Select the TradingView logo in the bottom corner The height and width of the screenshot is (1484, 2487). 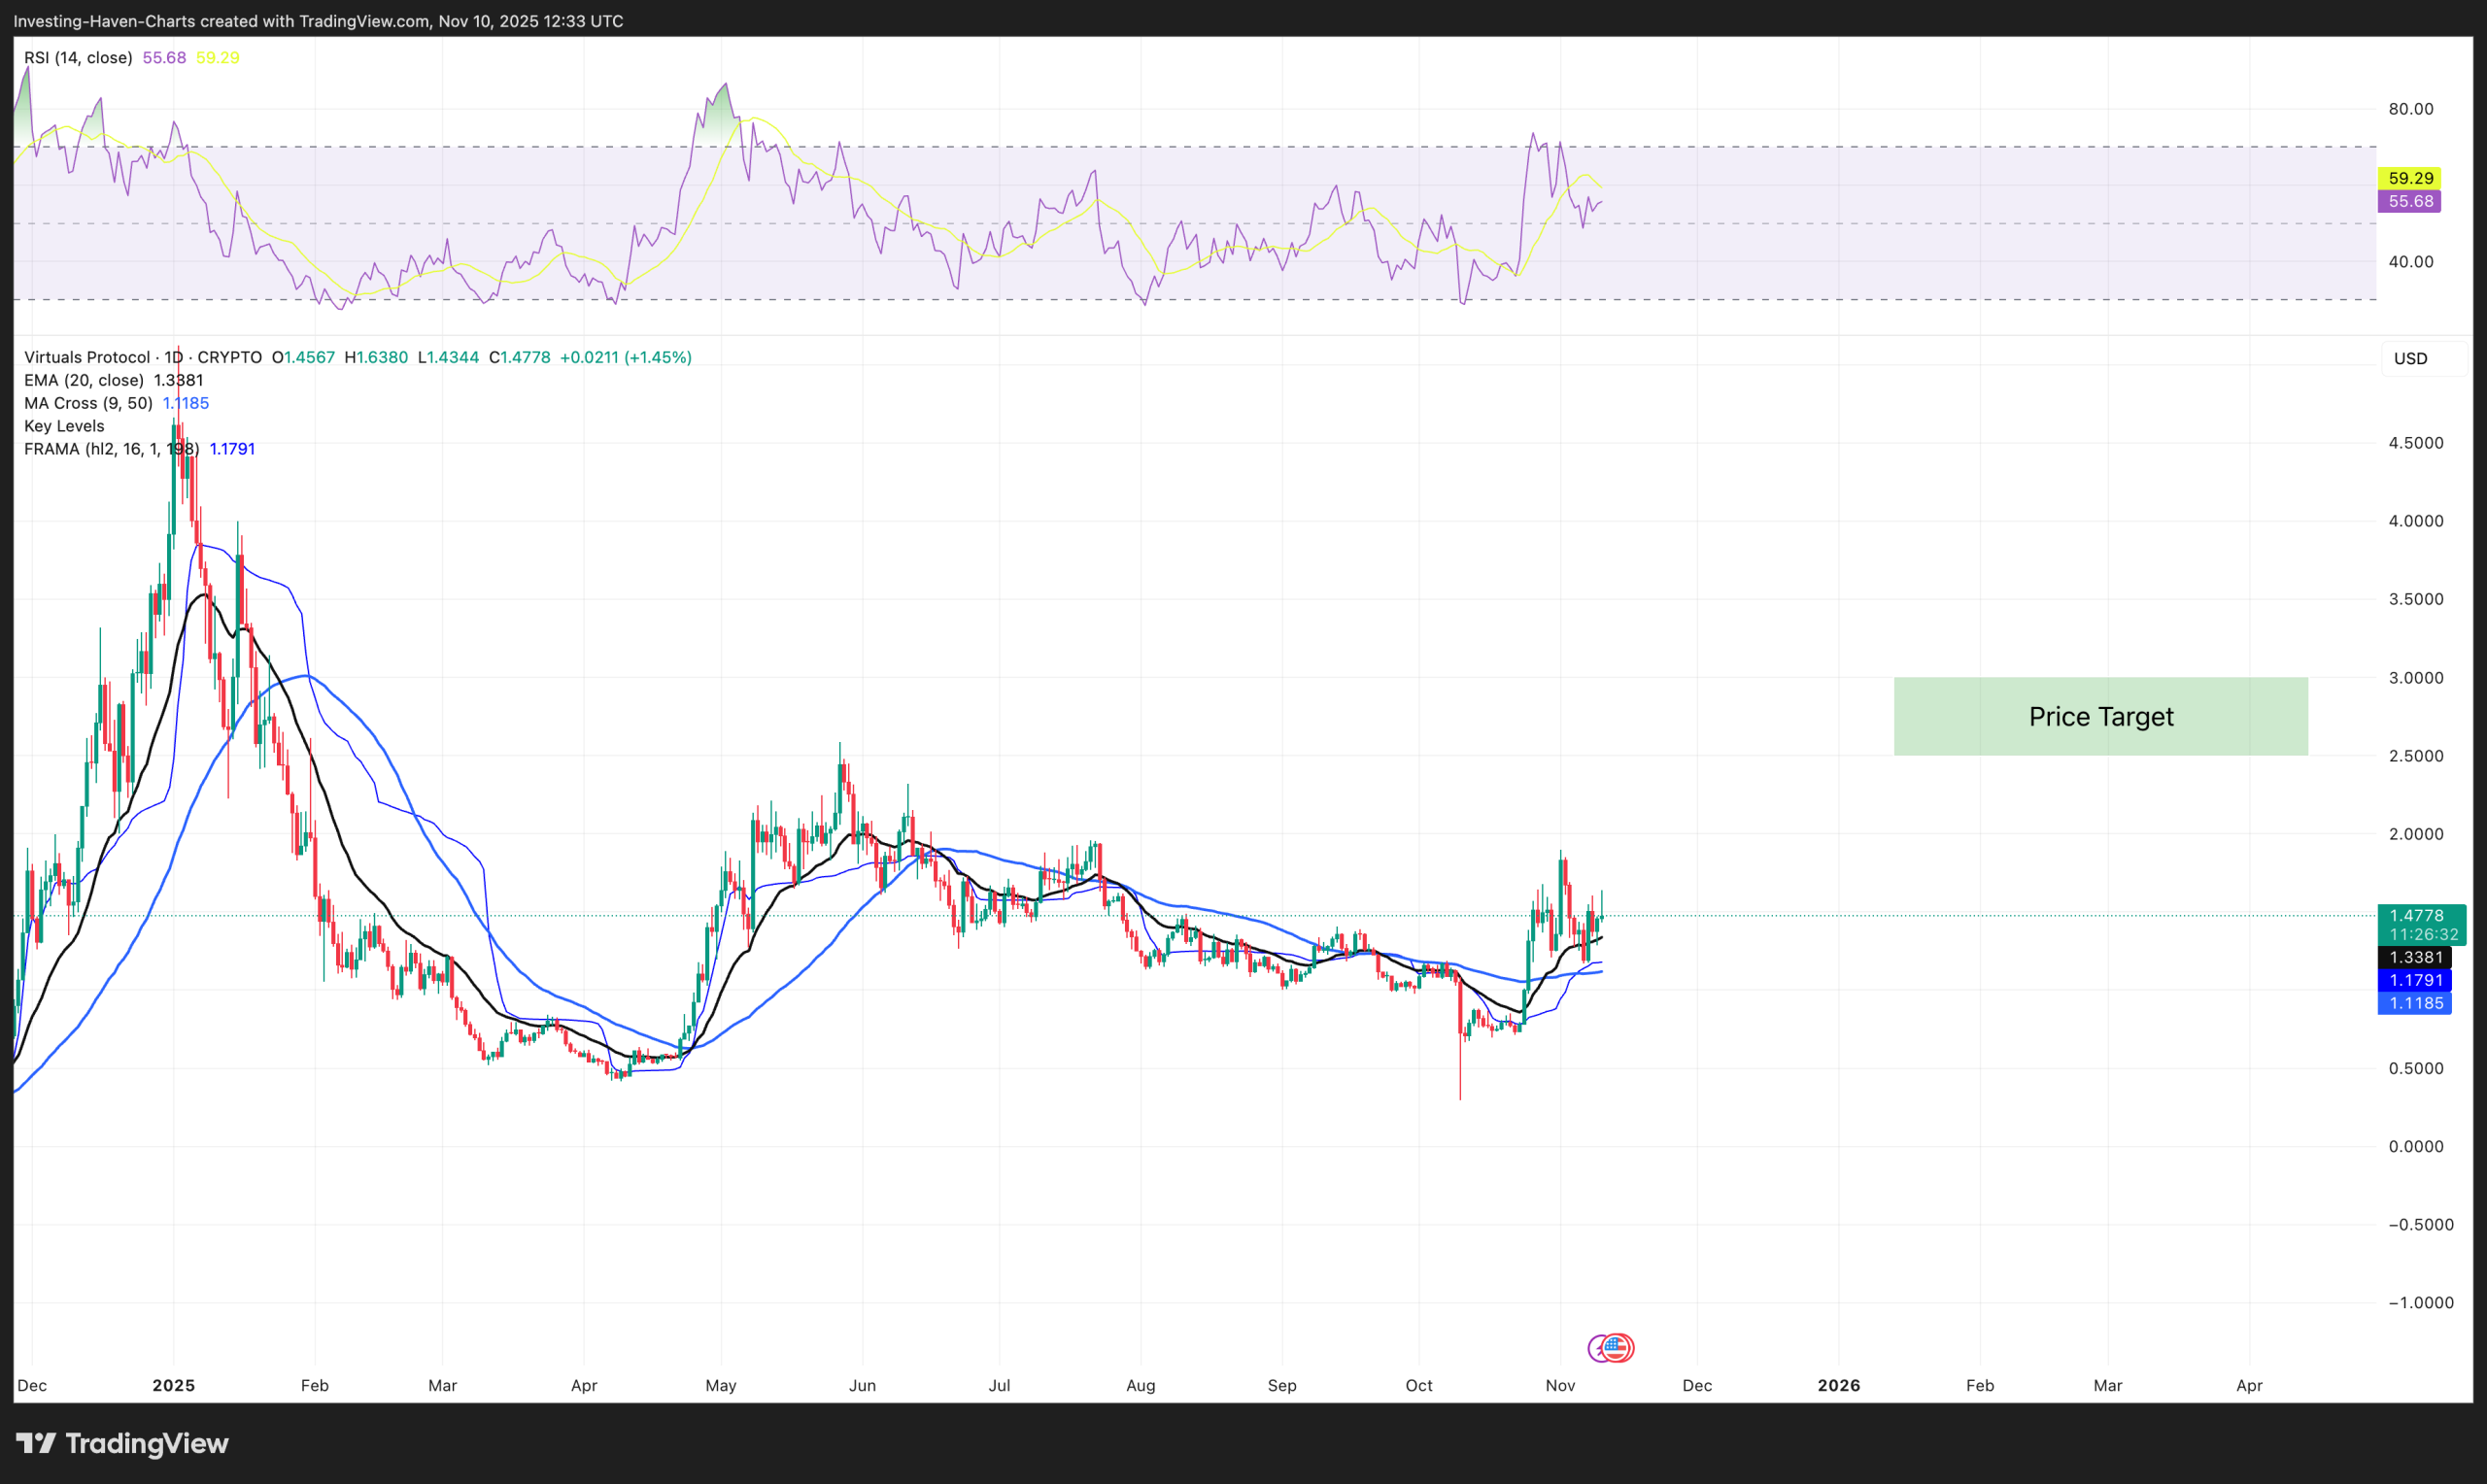[124, 1443]
